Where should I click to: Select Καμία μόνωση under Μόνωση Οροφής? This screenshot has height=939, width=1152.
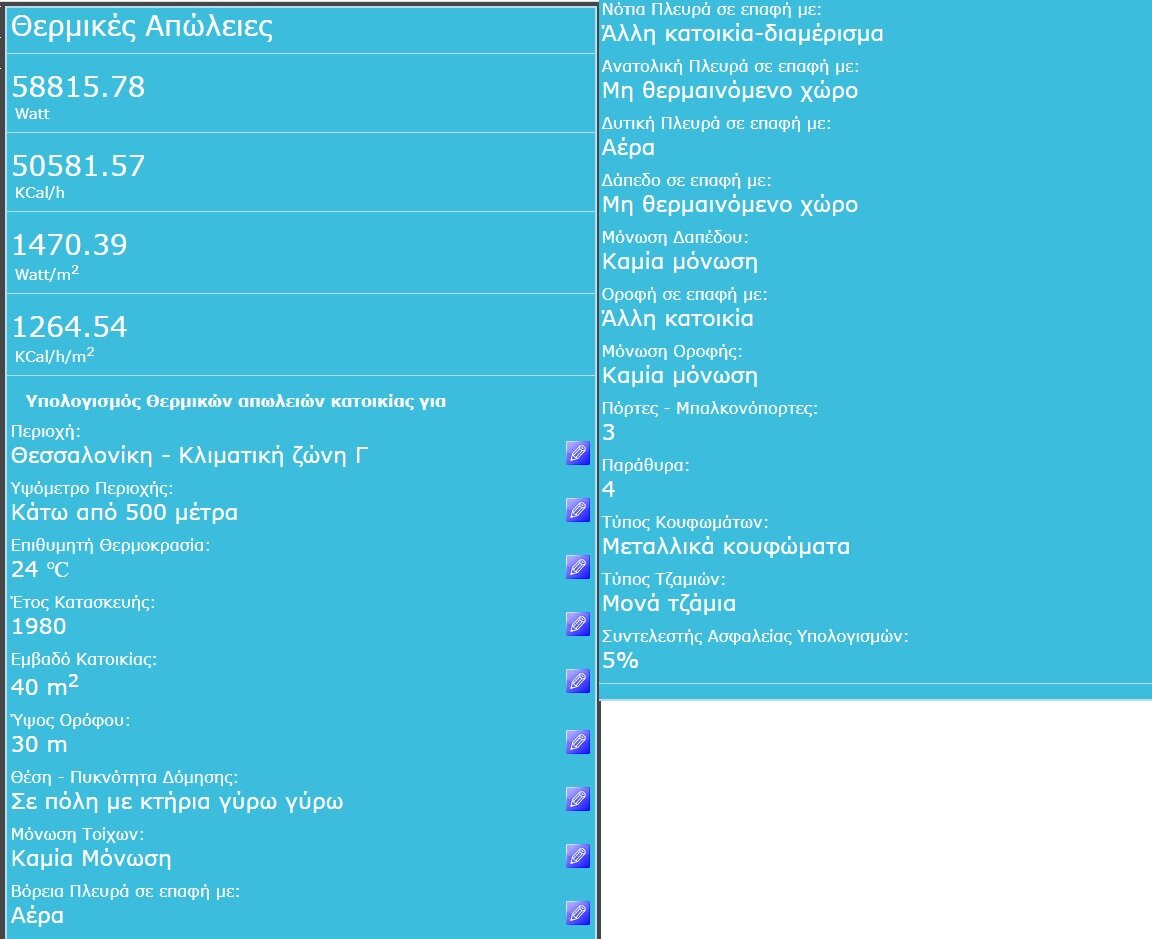tap(680, 375)
